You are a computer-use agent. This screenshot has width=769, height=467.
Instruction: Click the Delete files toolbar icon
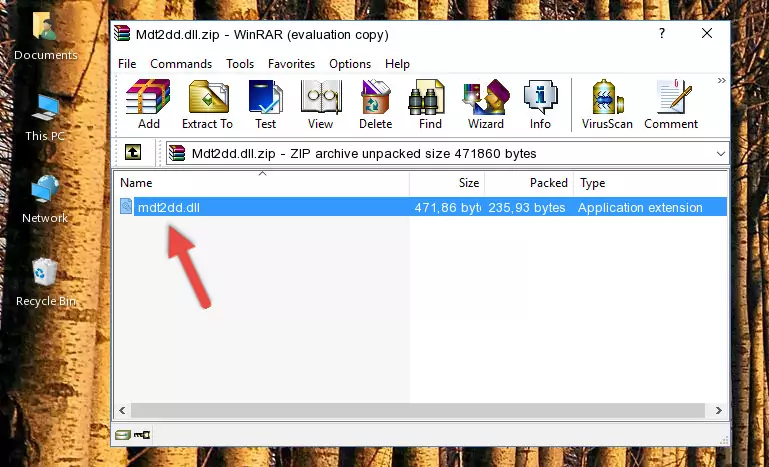(x=376, y=104)
